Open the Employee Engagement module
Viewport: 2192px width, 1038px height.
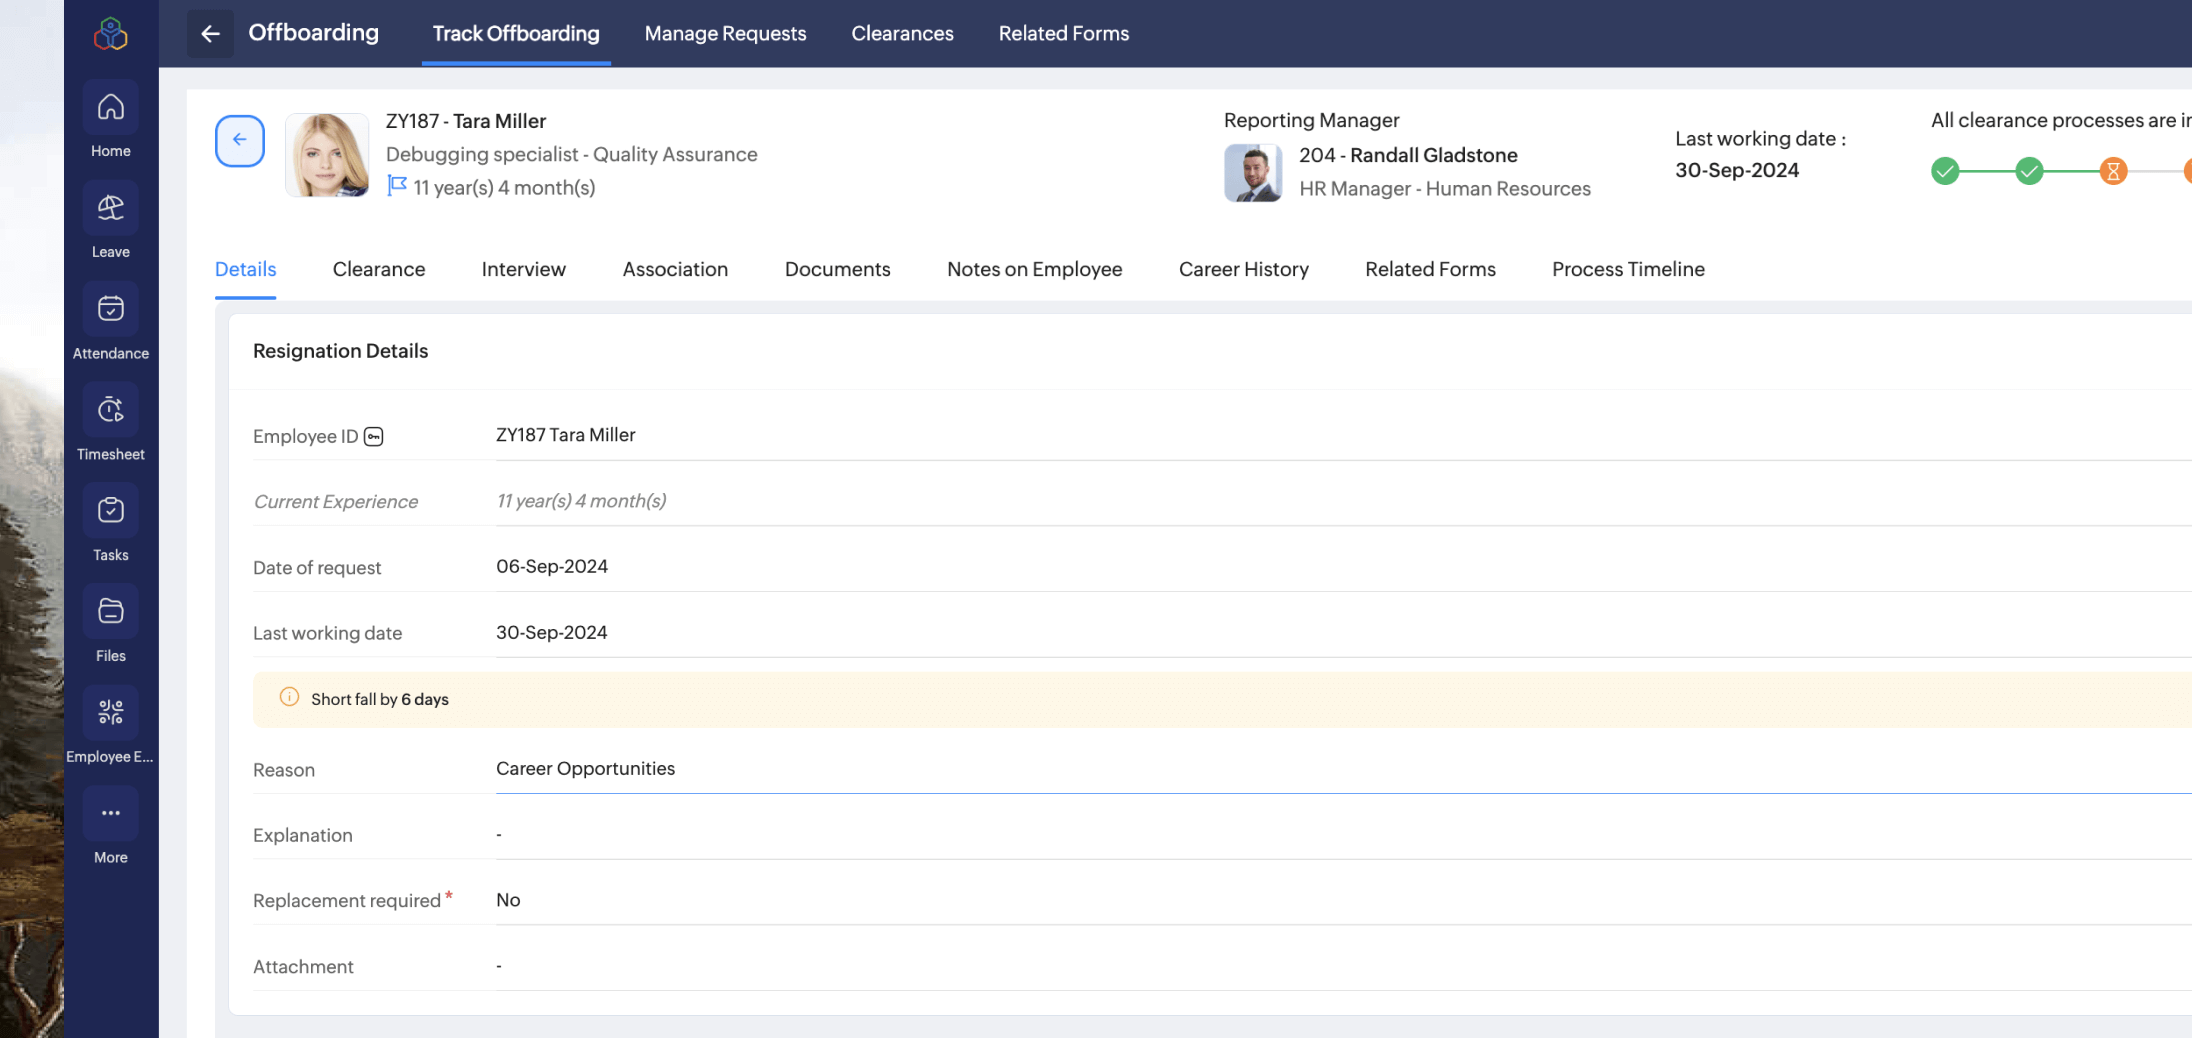pyautogui.click(x=110, y=711)
